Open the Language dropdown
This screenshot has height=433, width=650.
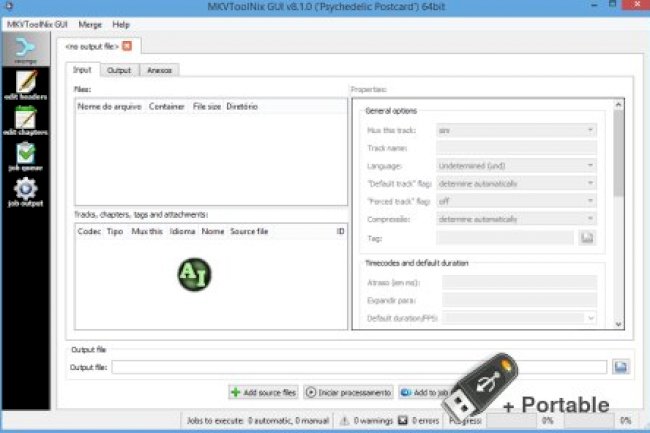[517, 166]
